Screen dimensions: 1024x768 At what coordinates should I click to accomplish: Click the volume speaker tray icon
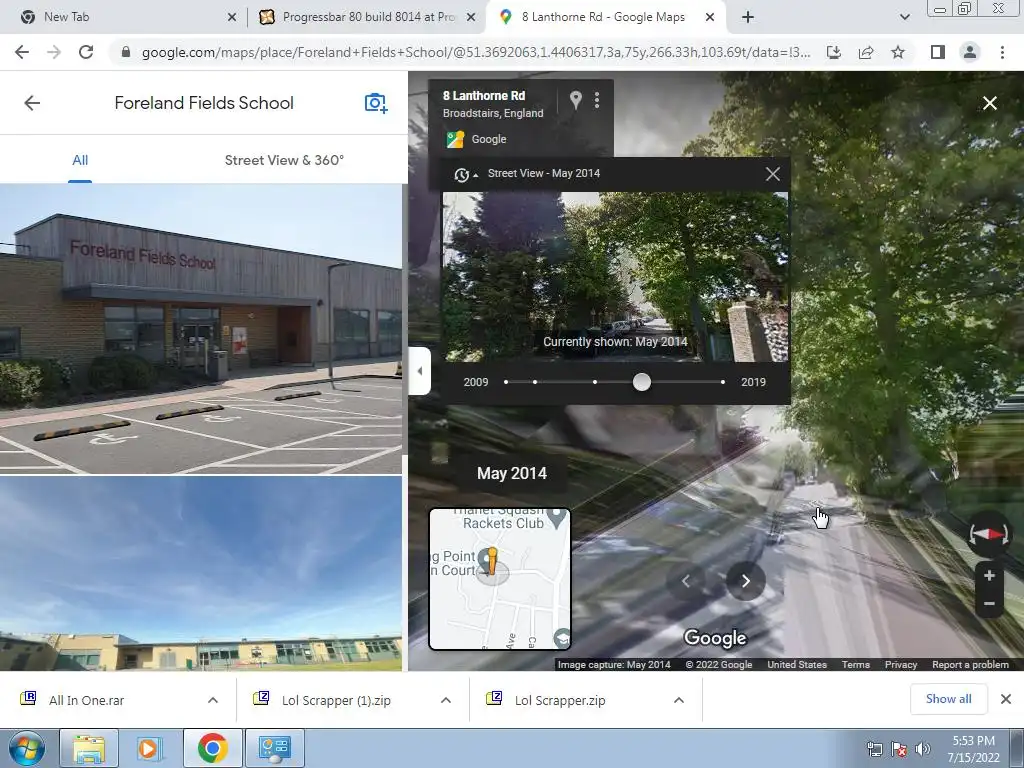[x=923, y=749]
